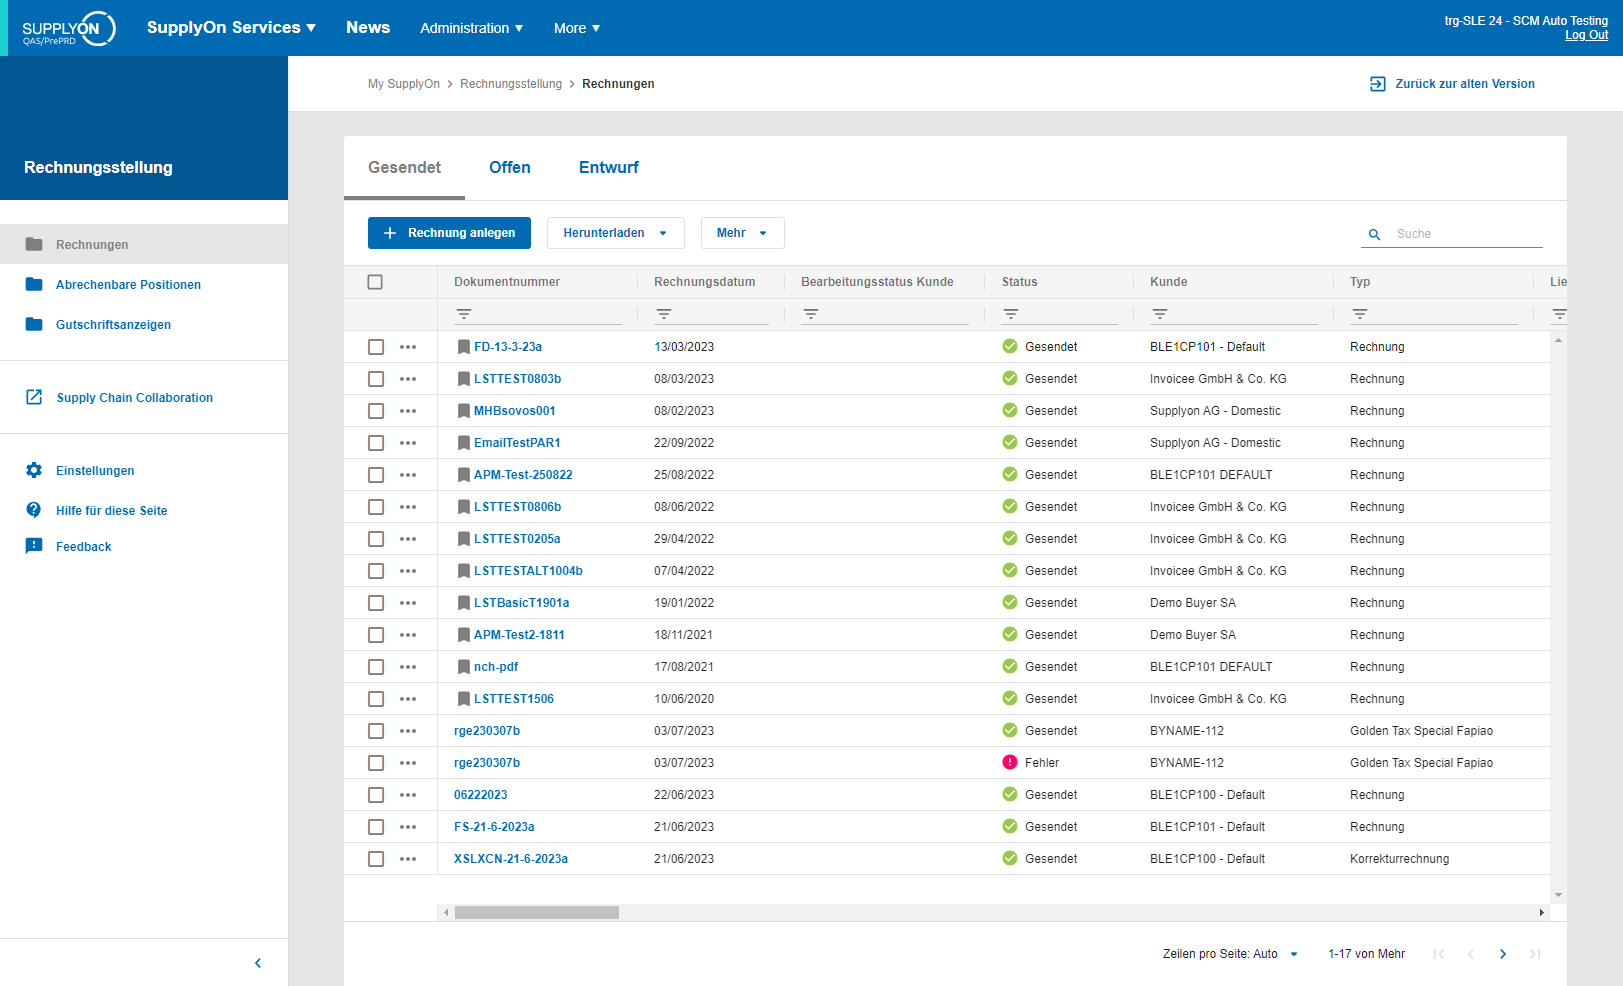The height and width of the screenshot is (986, 1623).
Task: Click bookmark icon next to EmailTestPAR1
Action: [463, 443]
